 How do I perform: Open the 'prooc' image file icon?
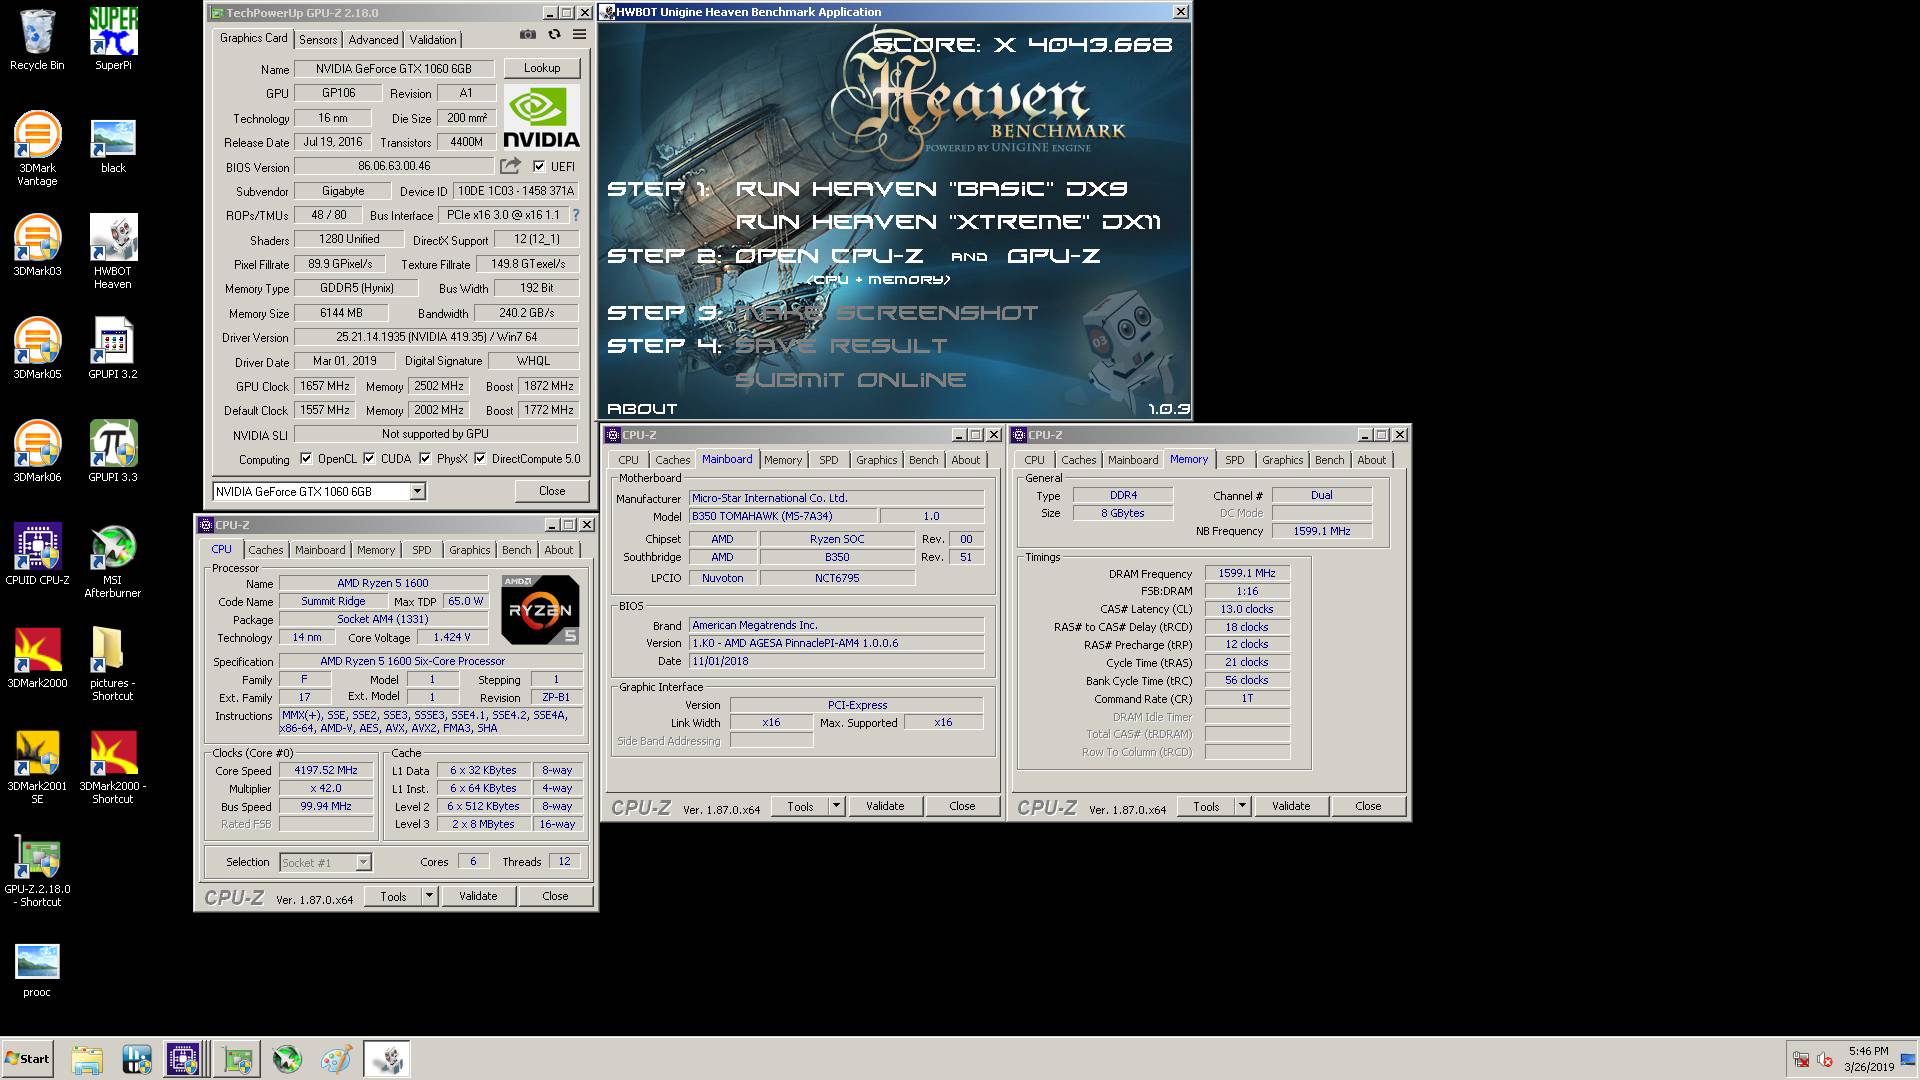click(x=37, y=970)
